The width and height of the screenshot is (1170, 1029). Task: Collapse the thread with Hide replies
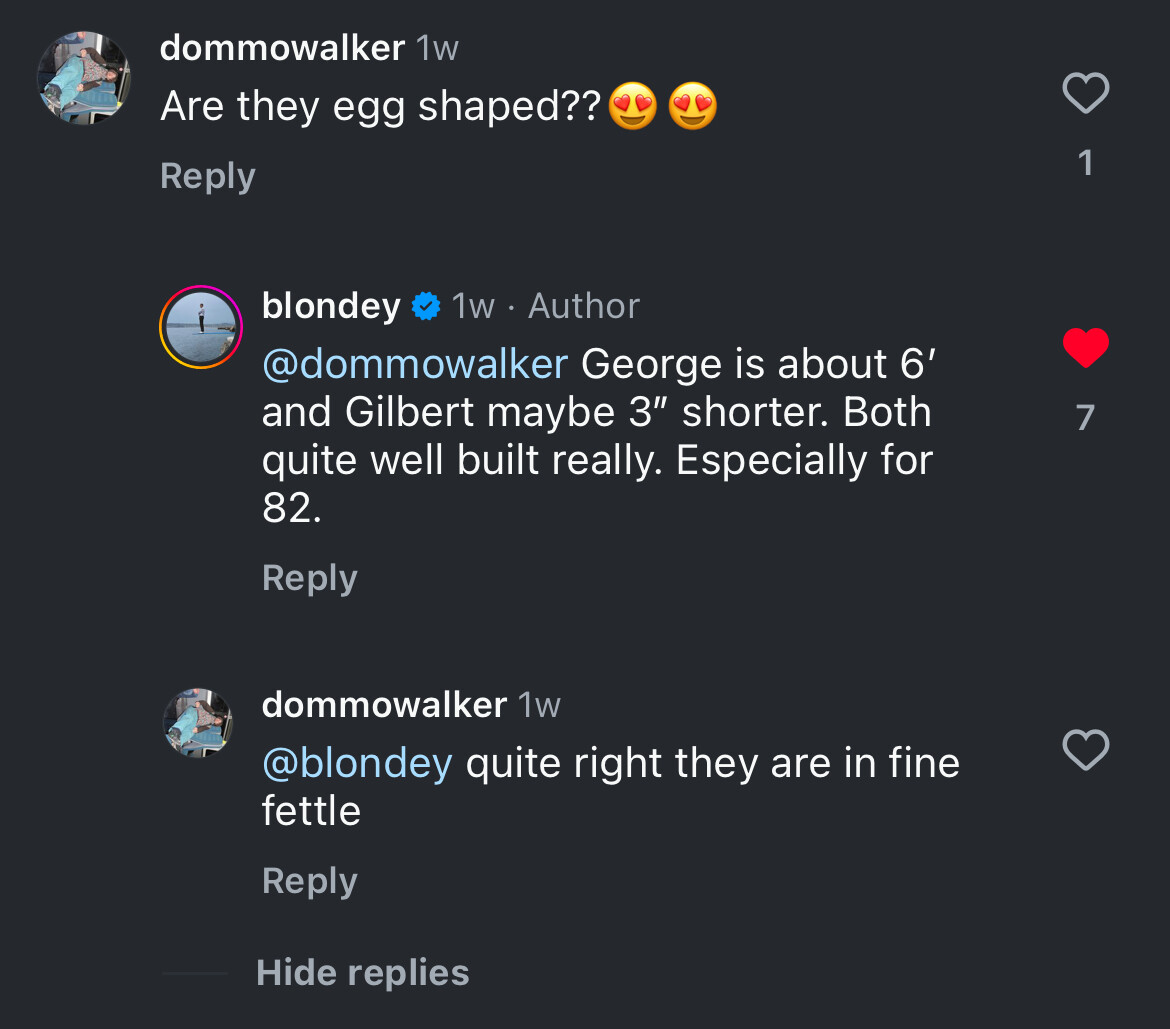coord(362,973)
